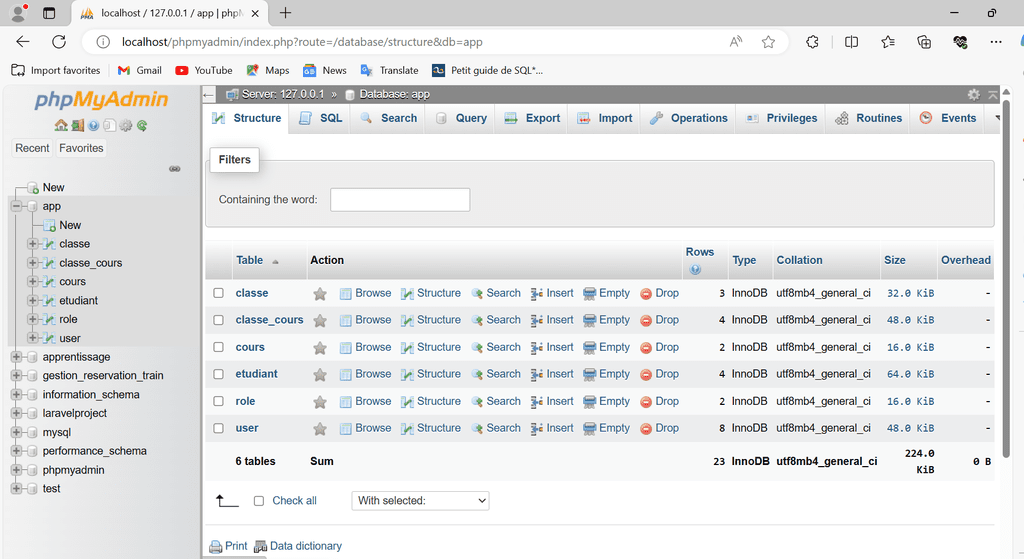The width and height of the screenshot is (1024, 559).
Task: Open the Search tab in top menu
Action: [389, 118]
